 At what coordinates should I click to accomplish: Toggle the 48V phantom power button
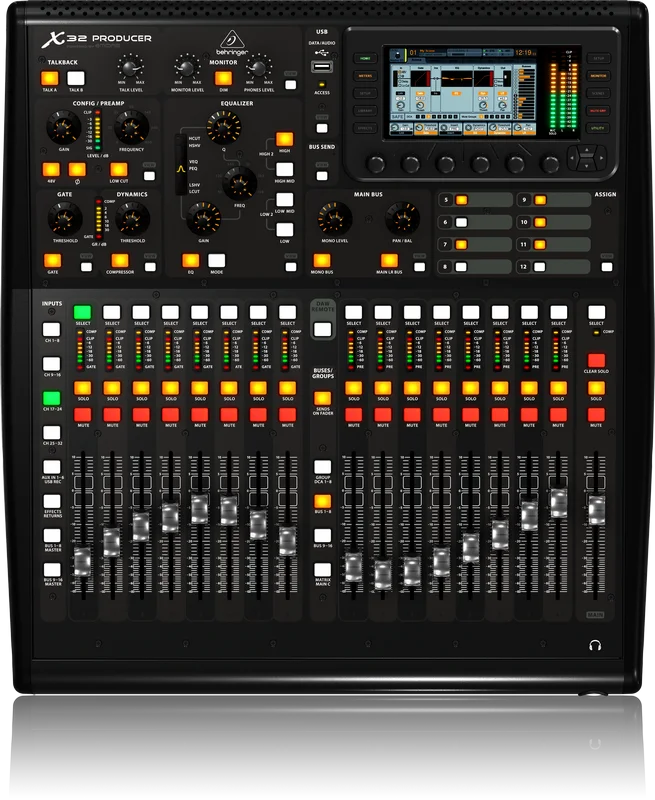coord(49,170)
